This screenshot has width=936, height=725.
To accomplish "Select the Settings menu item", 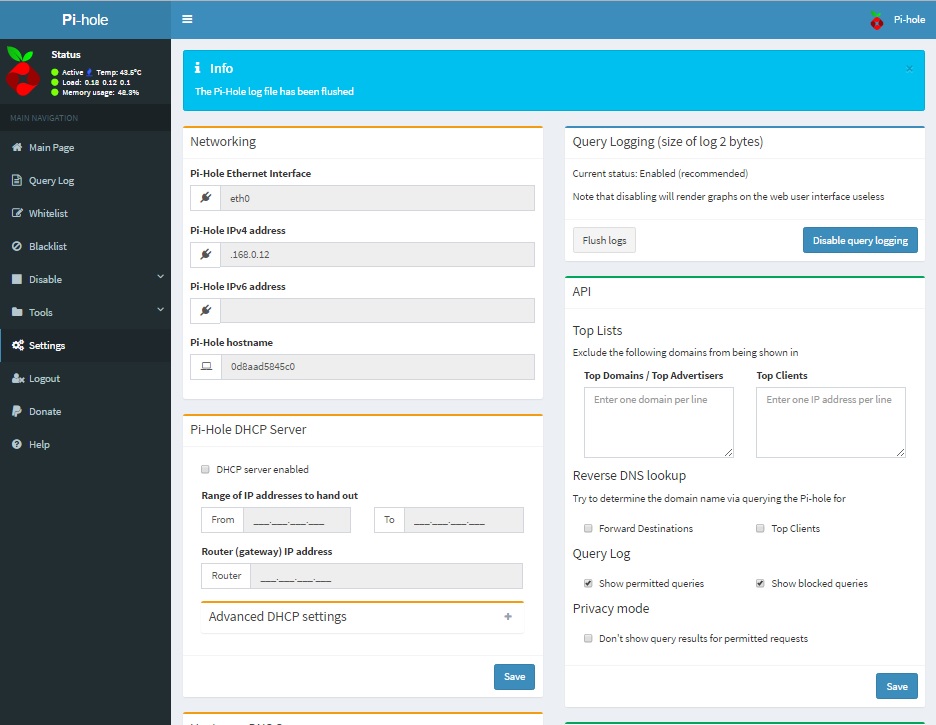I will coord(85,345).
